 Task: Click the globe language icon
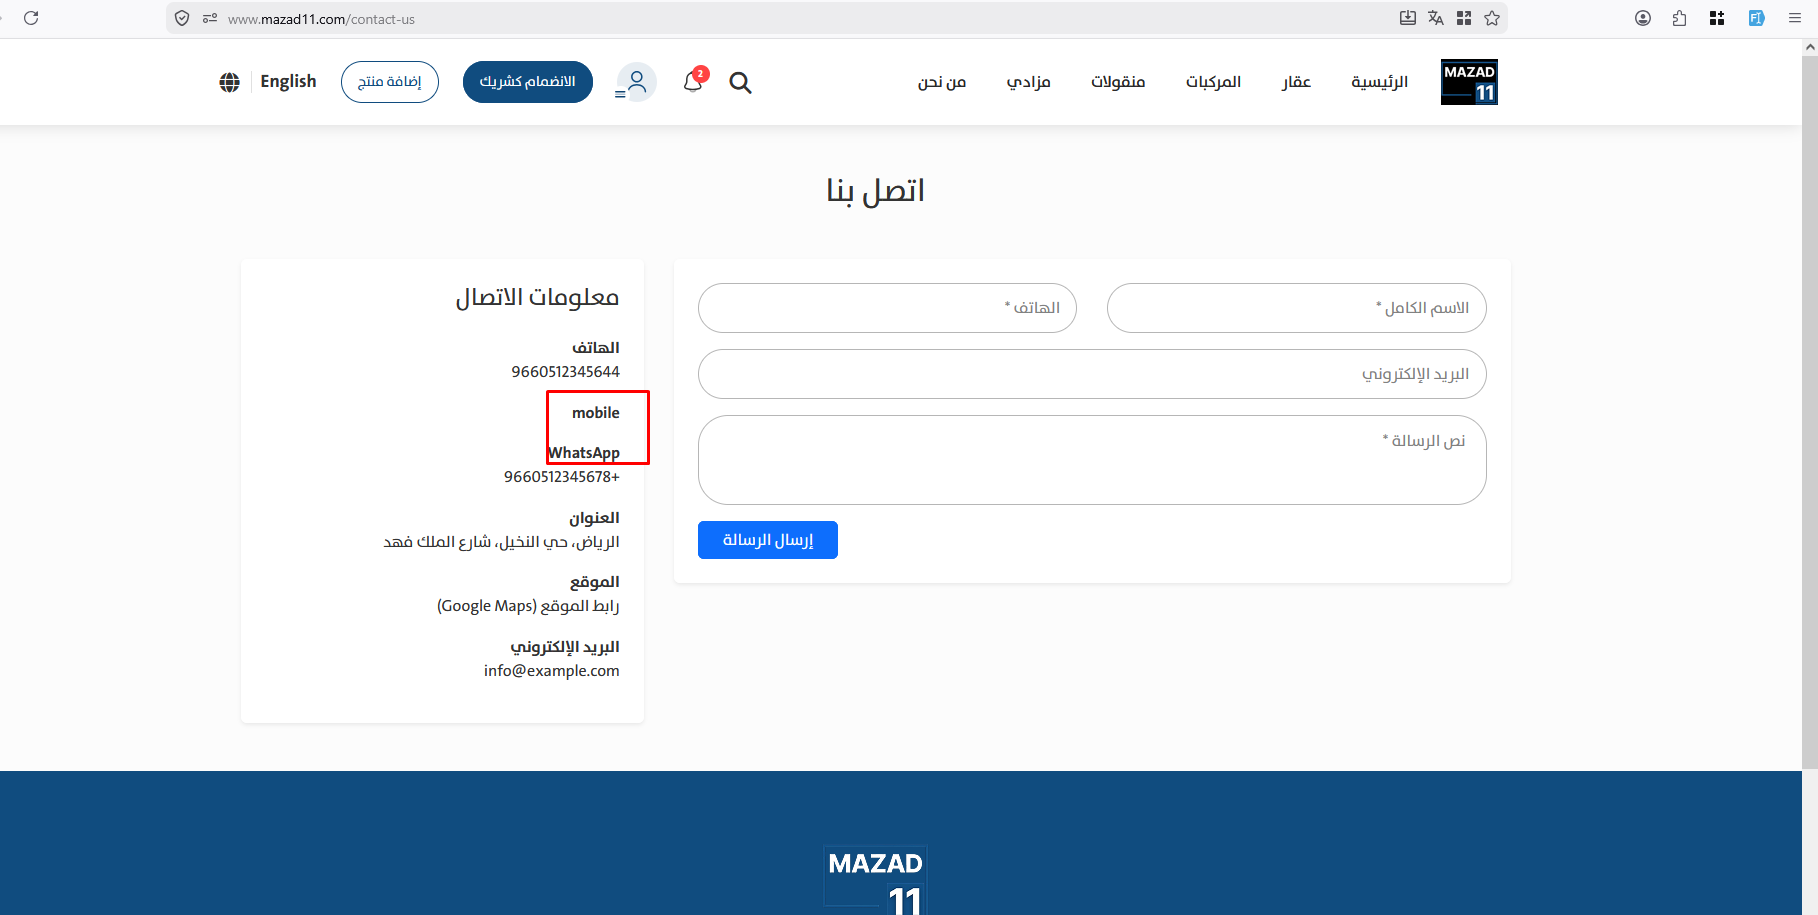(x=230, y=82)
